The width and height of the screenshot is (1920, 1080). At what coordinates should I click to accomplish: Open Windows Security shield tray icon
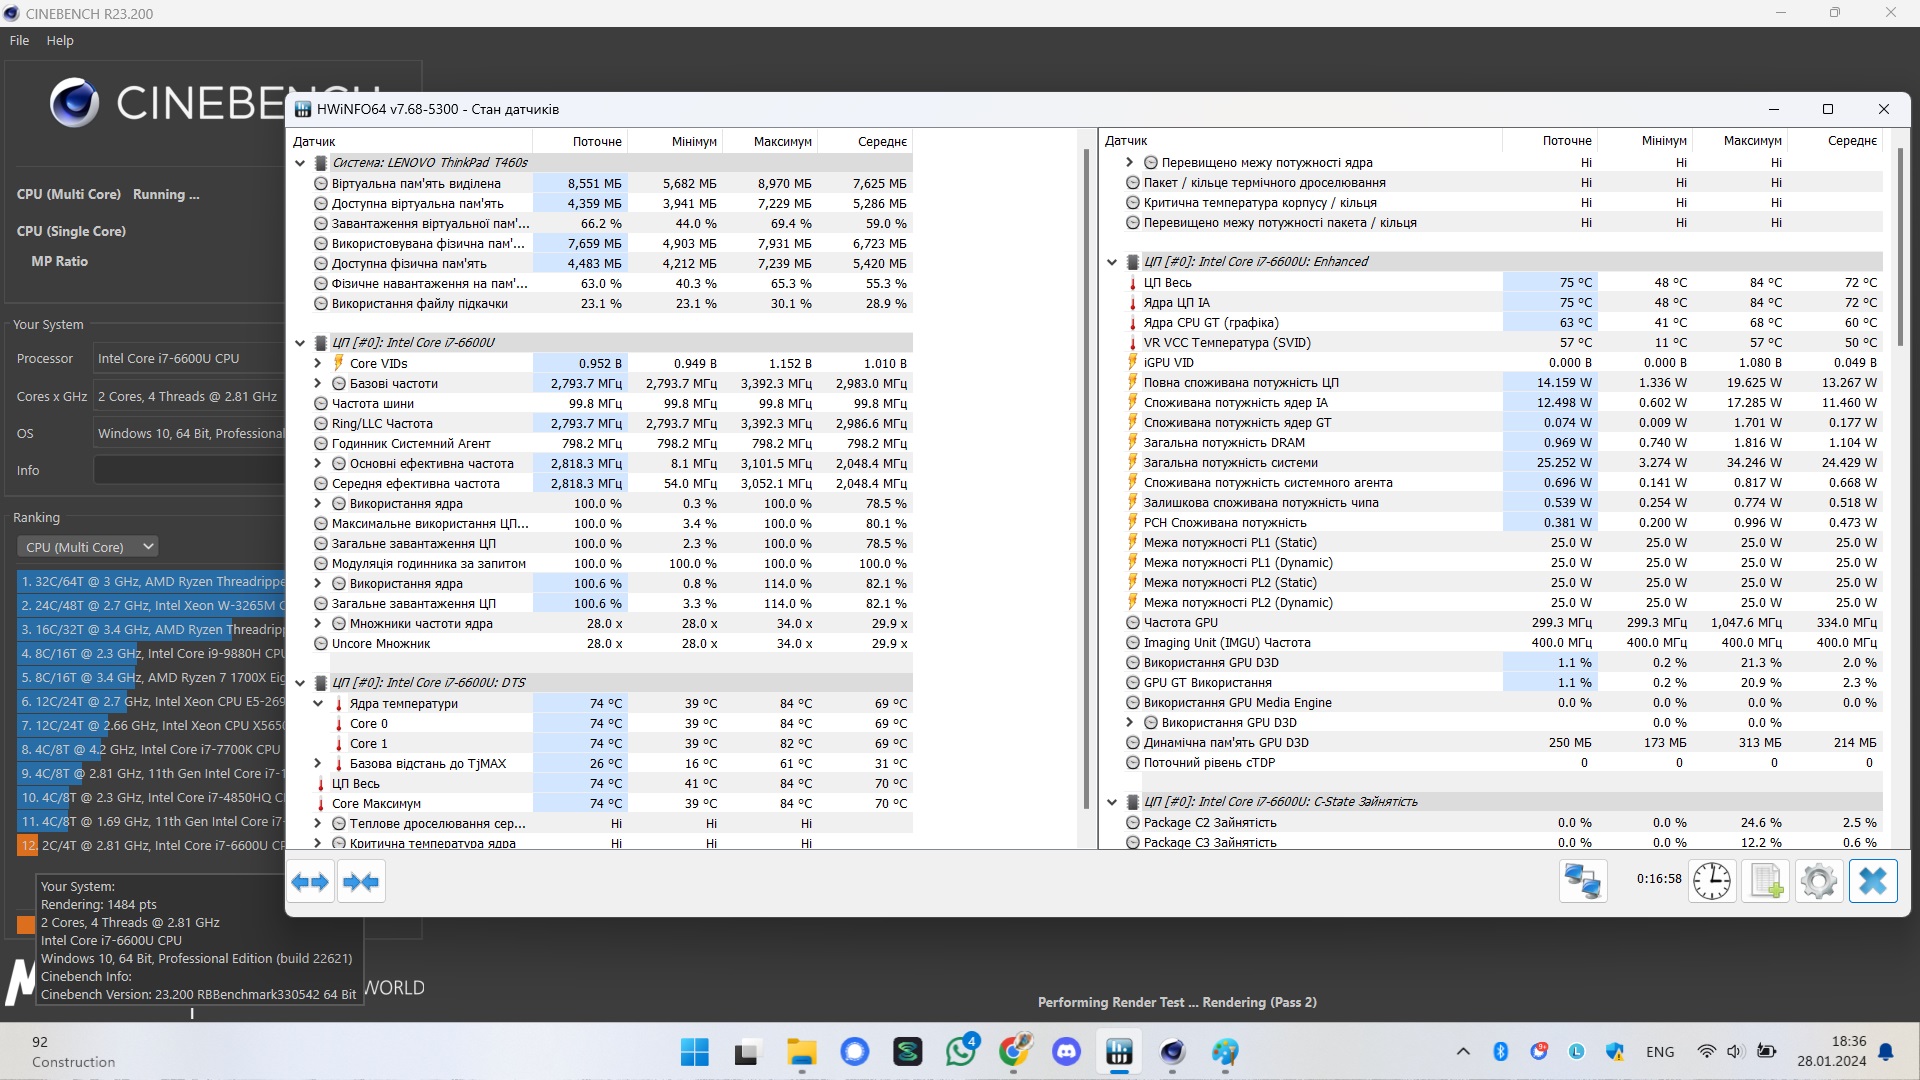click(1615, 1052)
